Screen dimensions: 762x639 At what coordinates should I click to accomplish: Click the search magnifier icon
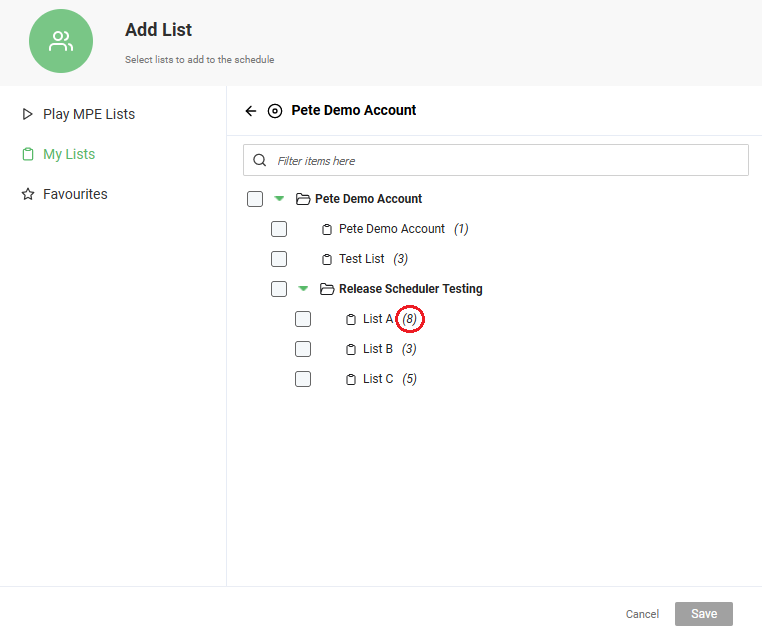pyautogui.click(x=260, y=160)
